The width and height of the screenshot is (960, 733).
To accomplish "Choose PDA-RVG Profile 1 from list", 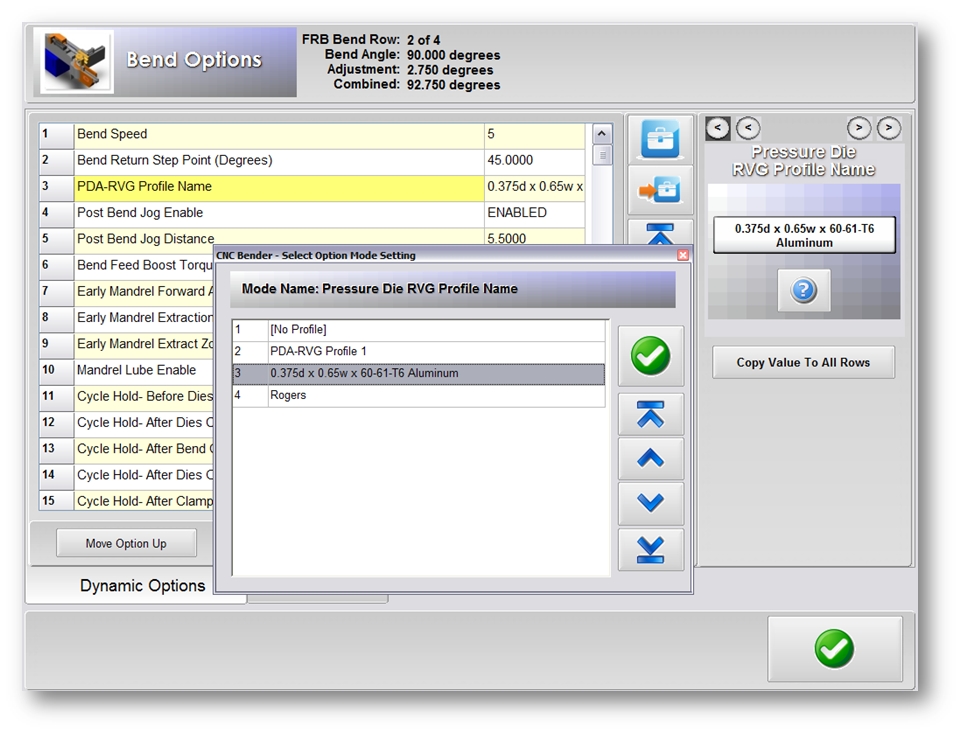I will click(x=420, y=352).
